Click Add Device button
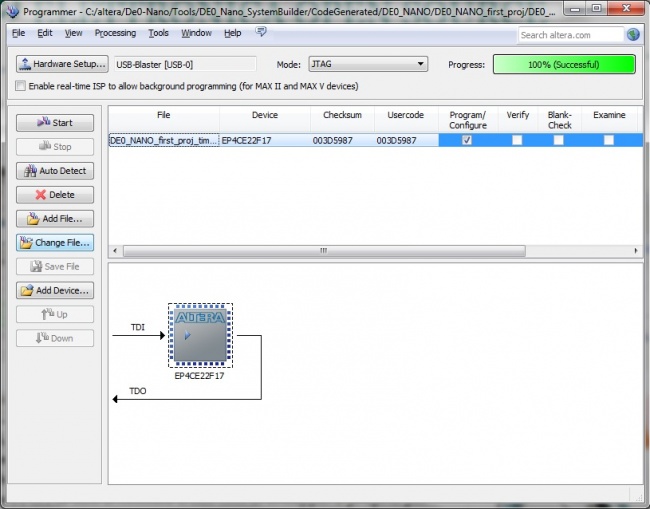Viewport: 650px width, 509px height. [x=55, y=291]
